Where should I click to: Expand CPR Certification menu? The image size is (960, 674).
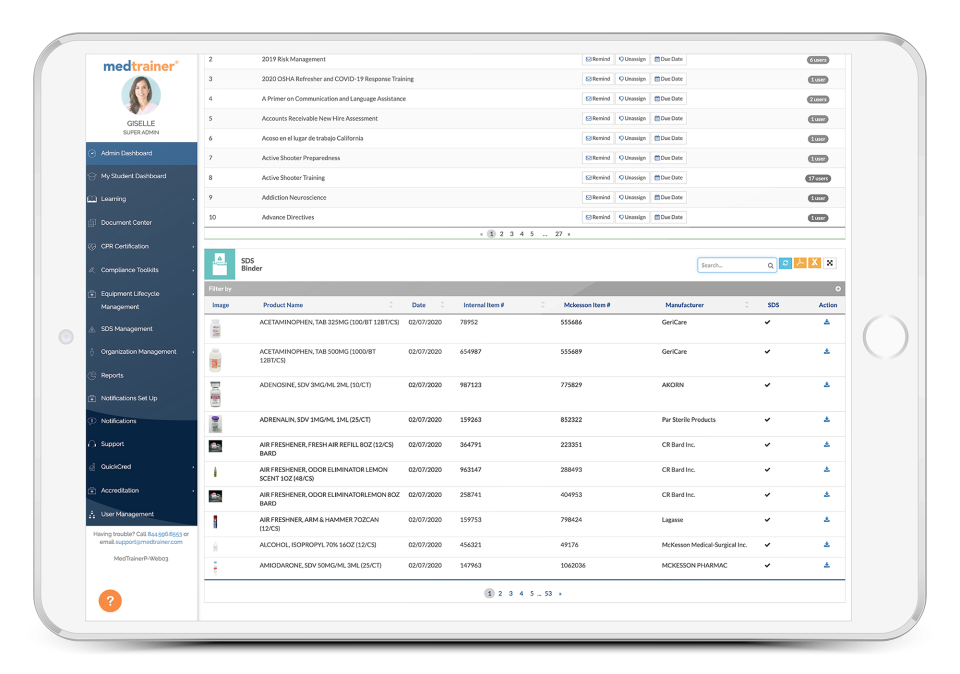141,247
